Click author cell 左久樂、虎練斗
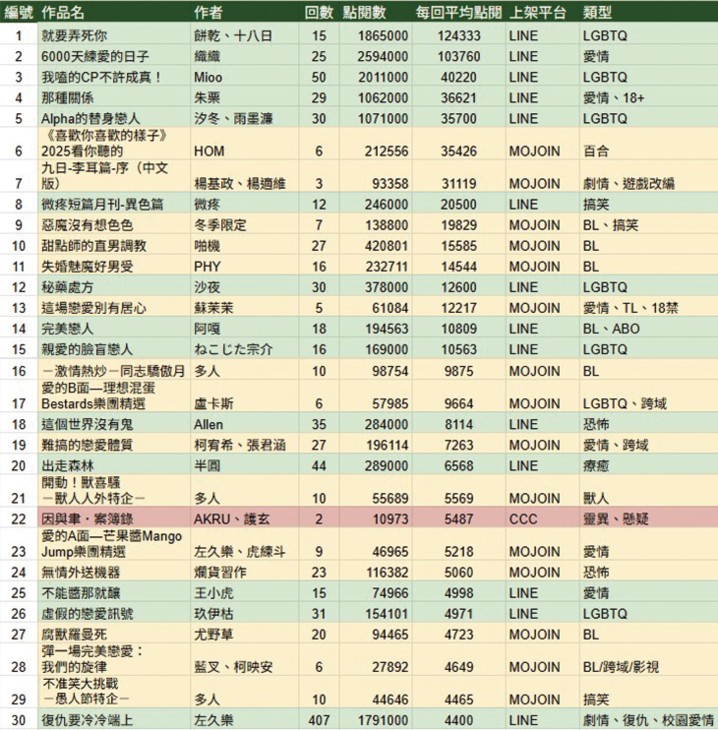 point(240,552)
